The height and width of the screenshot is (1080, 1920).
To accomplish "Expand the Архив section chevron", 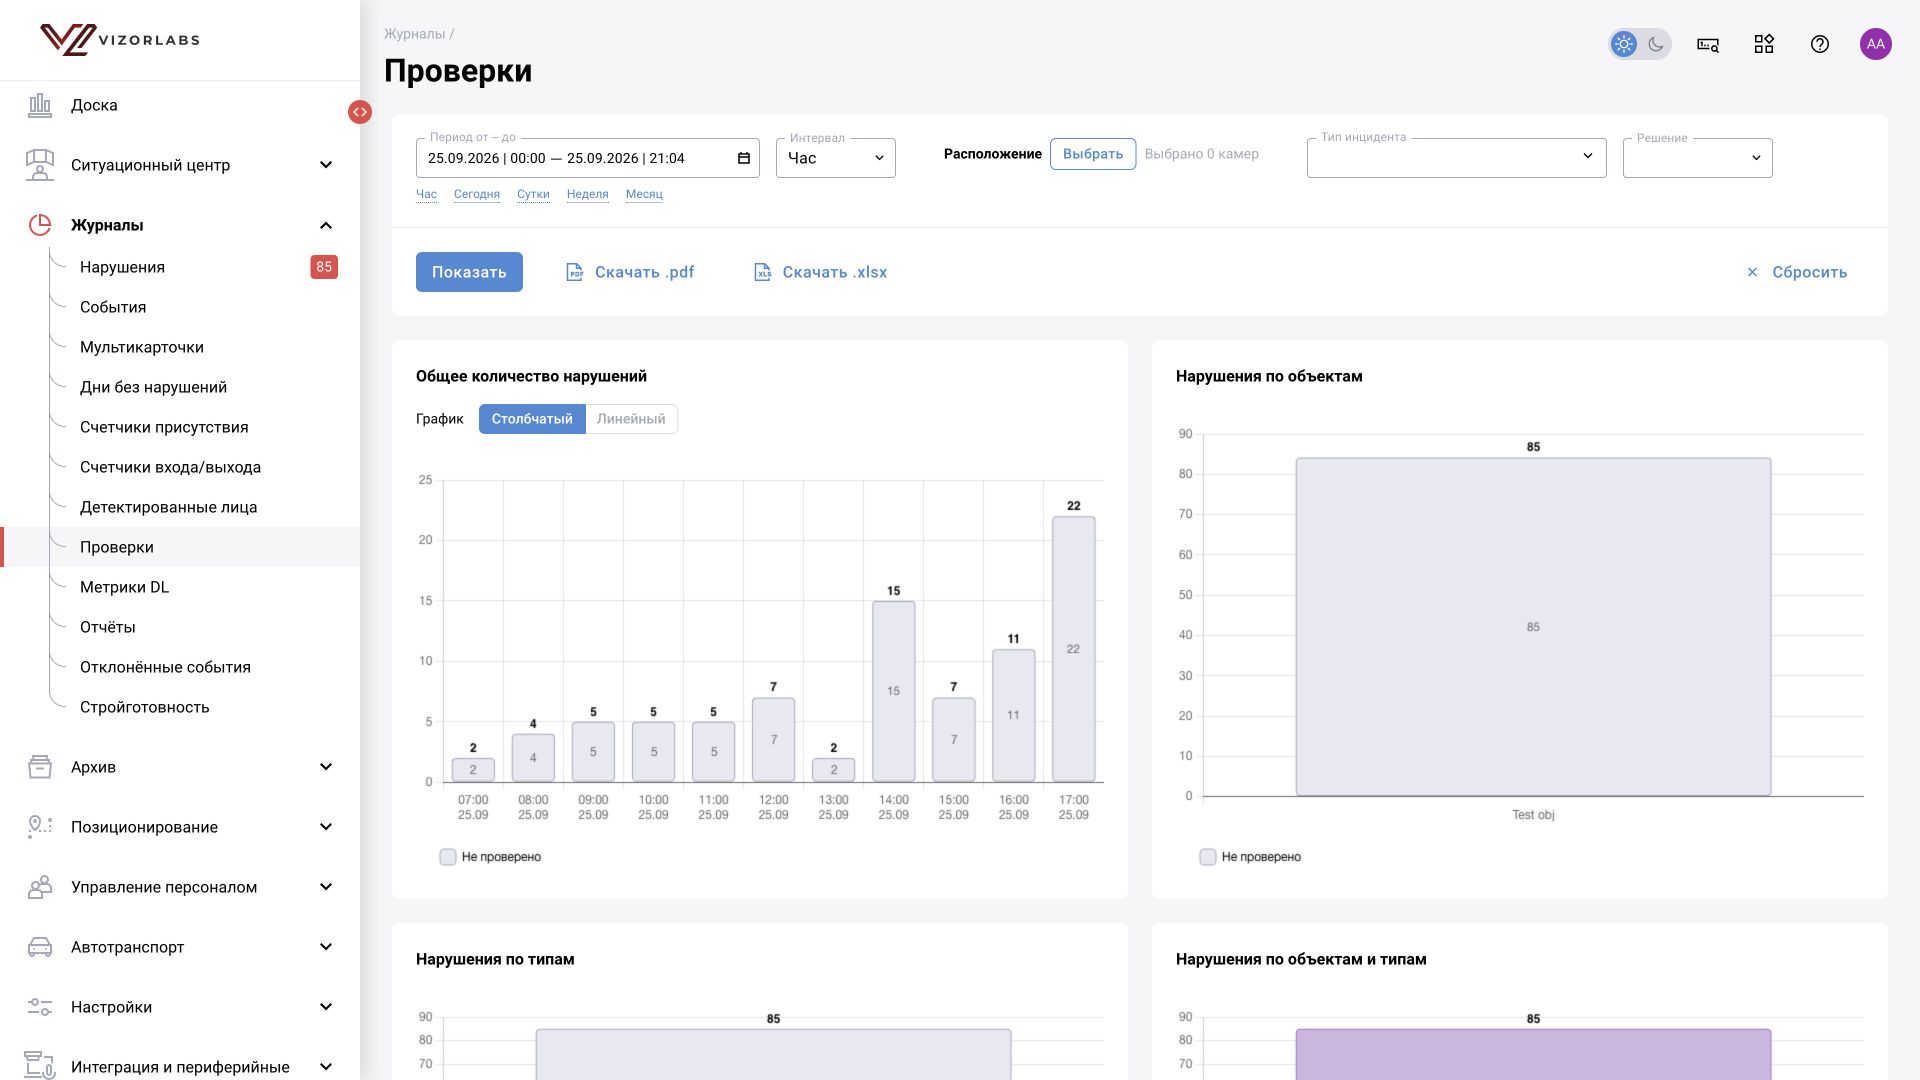I will [326, 767].
